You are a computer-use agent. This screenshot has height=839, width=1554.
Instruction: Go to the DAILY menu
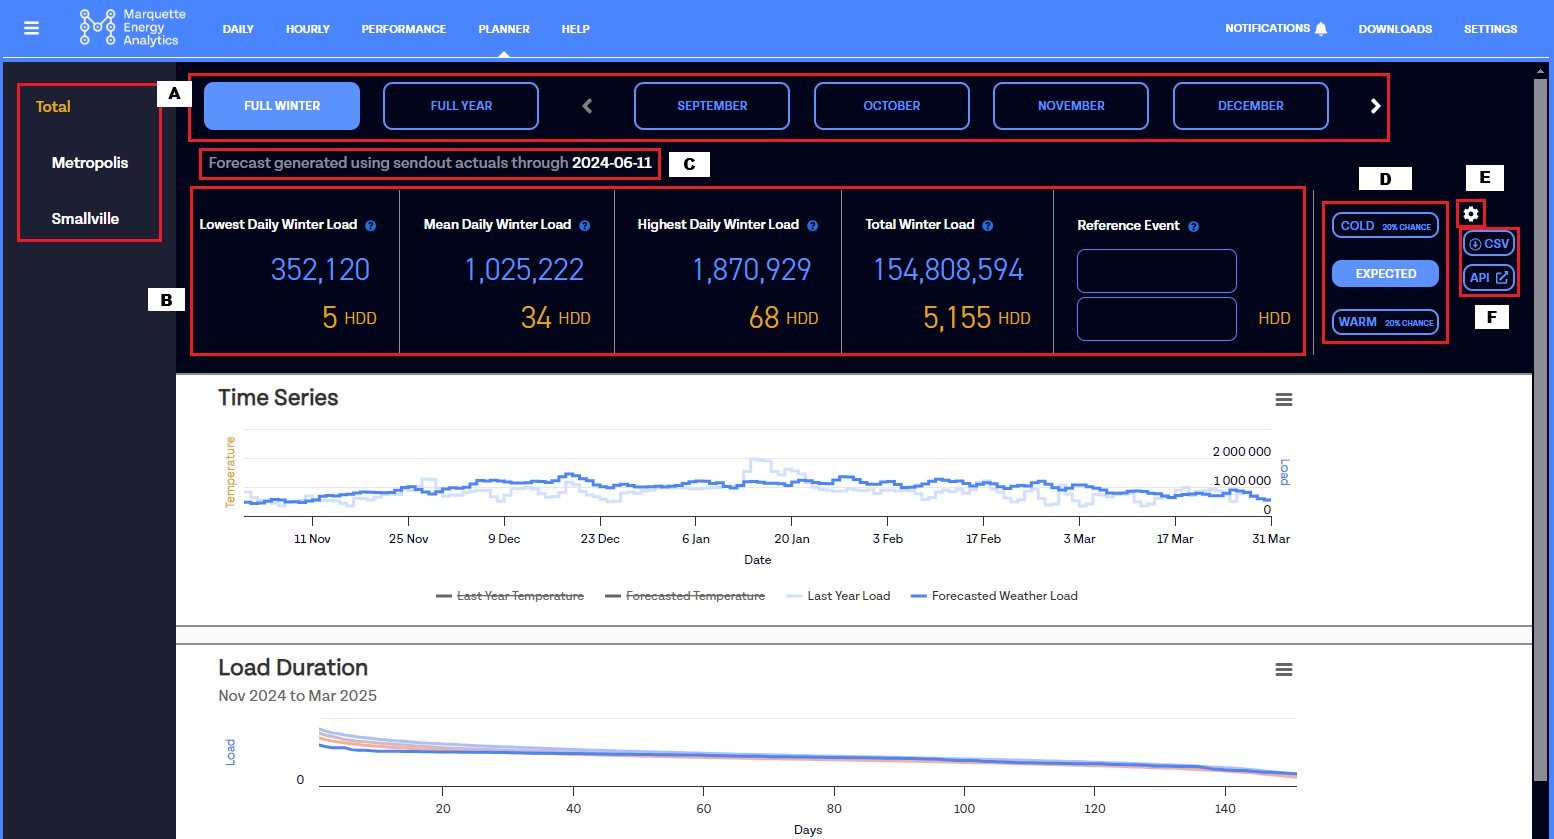click(238, 29)
